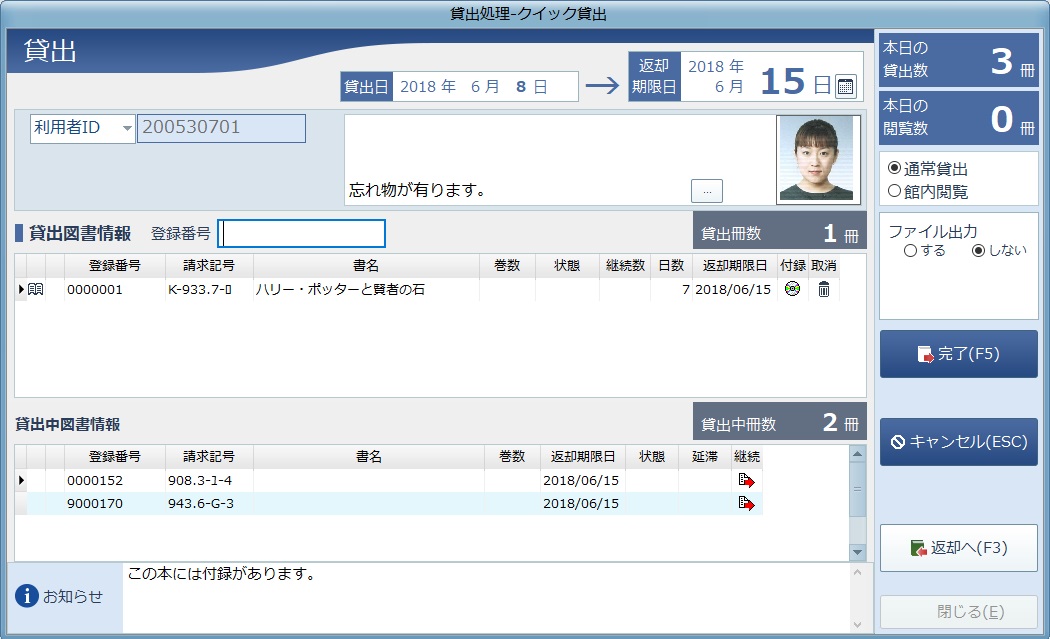The height and width of the screenshot is (639, 1050).
Task: Click the 請求記号 header in 貸出図書情報 table
Action: point(209,265)
